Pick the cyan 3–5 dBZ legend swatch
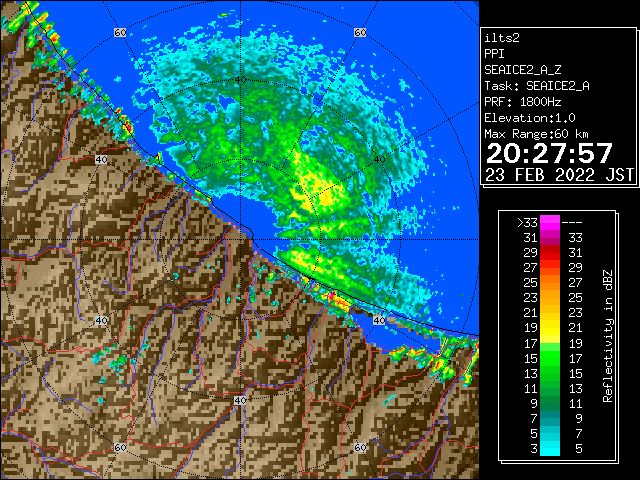The height and width of the screenshot is (480, 640). (x=550, y=448)
